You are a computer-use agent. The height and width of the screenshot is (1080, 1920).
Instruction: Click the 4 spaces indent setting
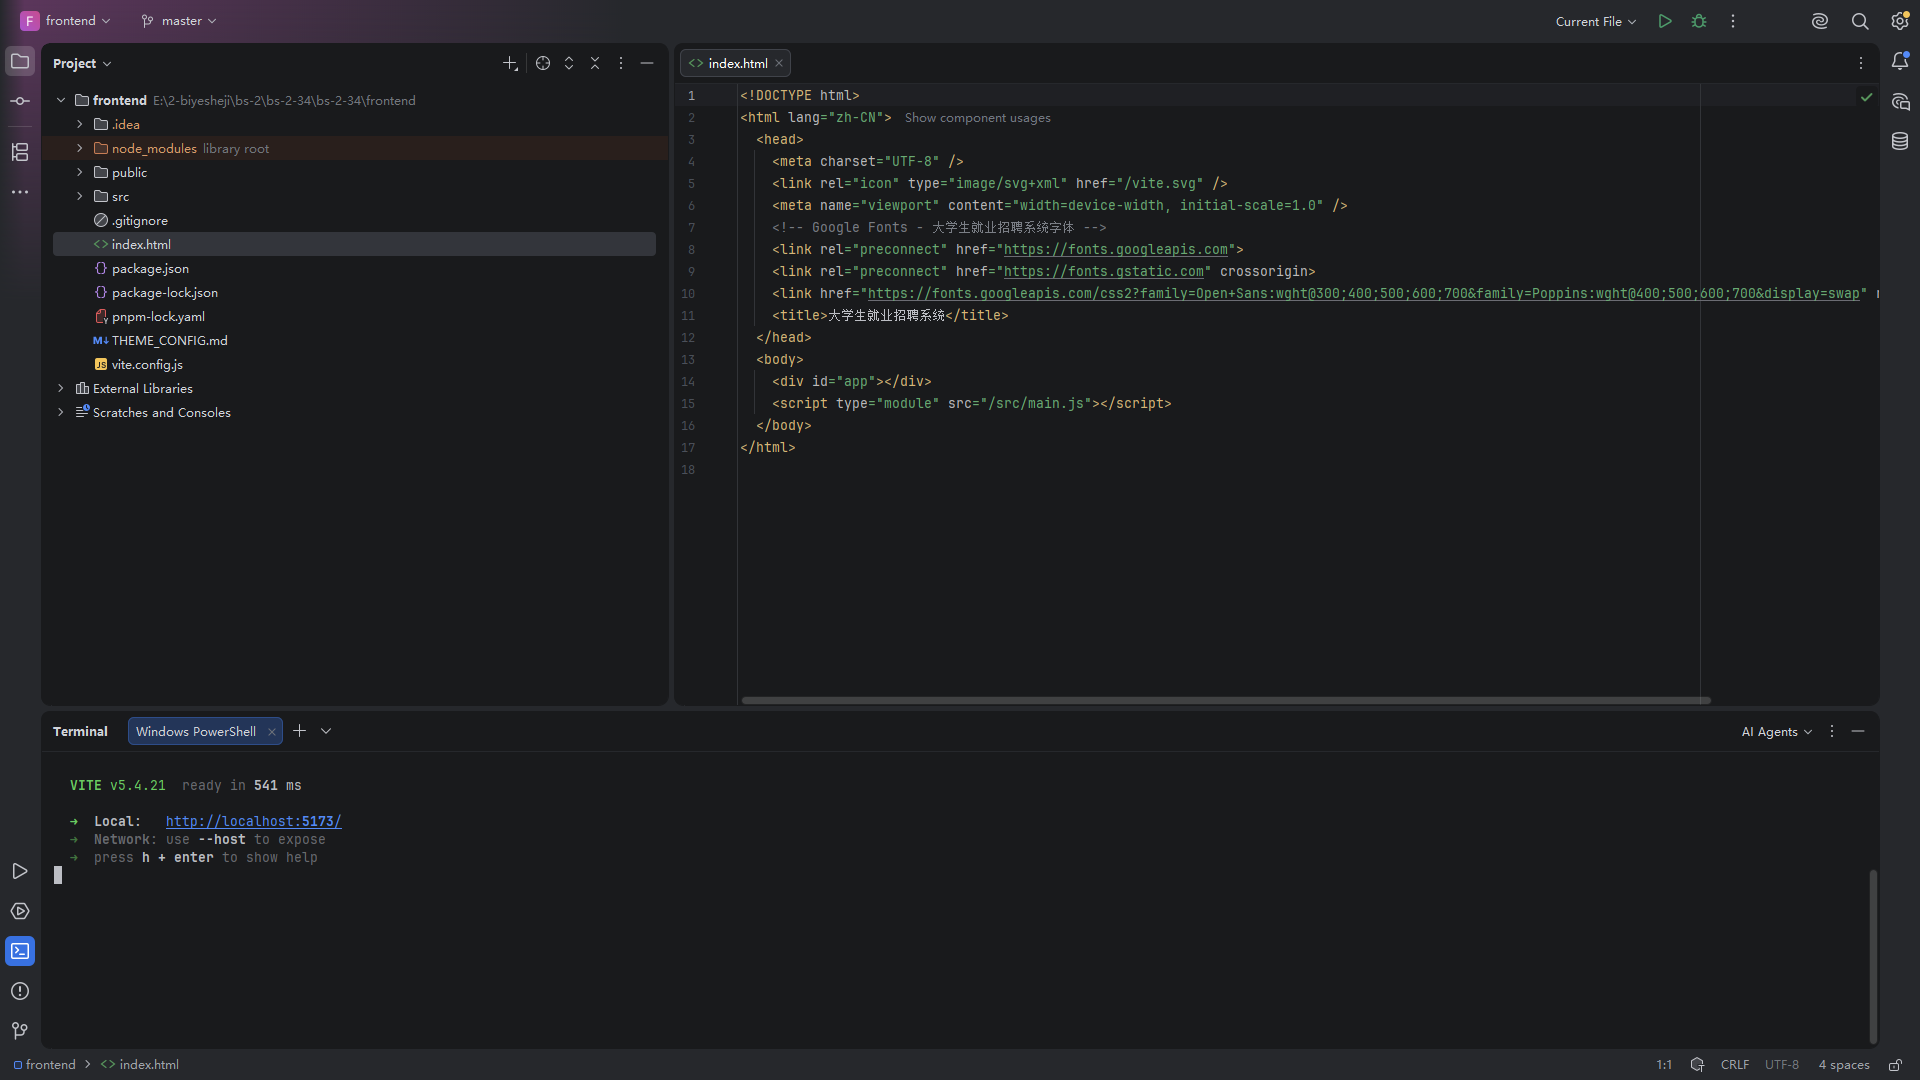click(1843, 1065)
